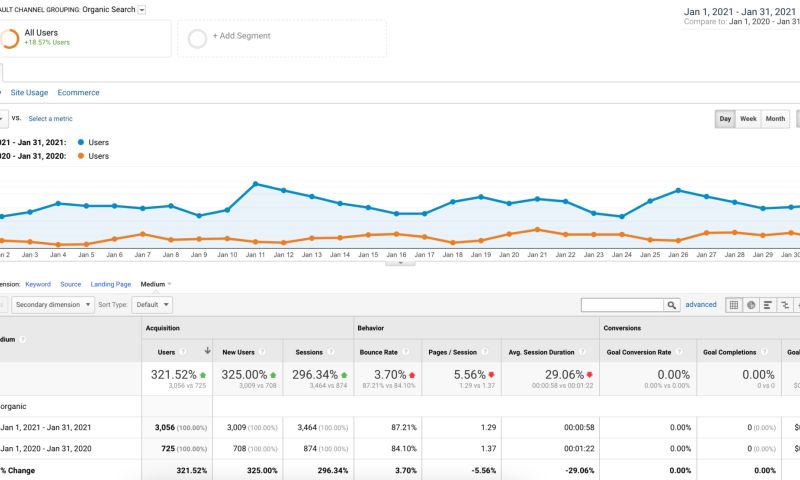800x480 pixels.
Task: Open the Ecommerce tab
Action: [78, 93]
